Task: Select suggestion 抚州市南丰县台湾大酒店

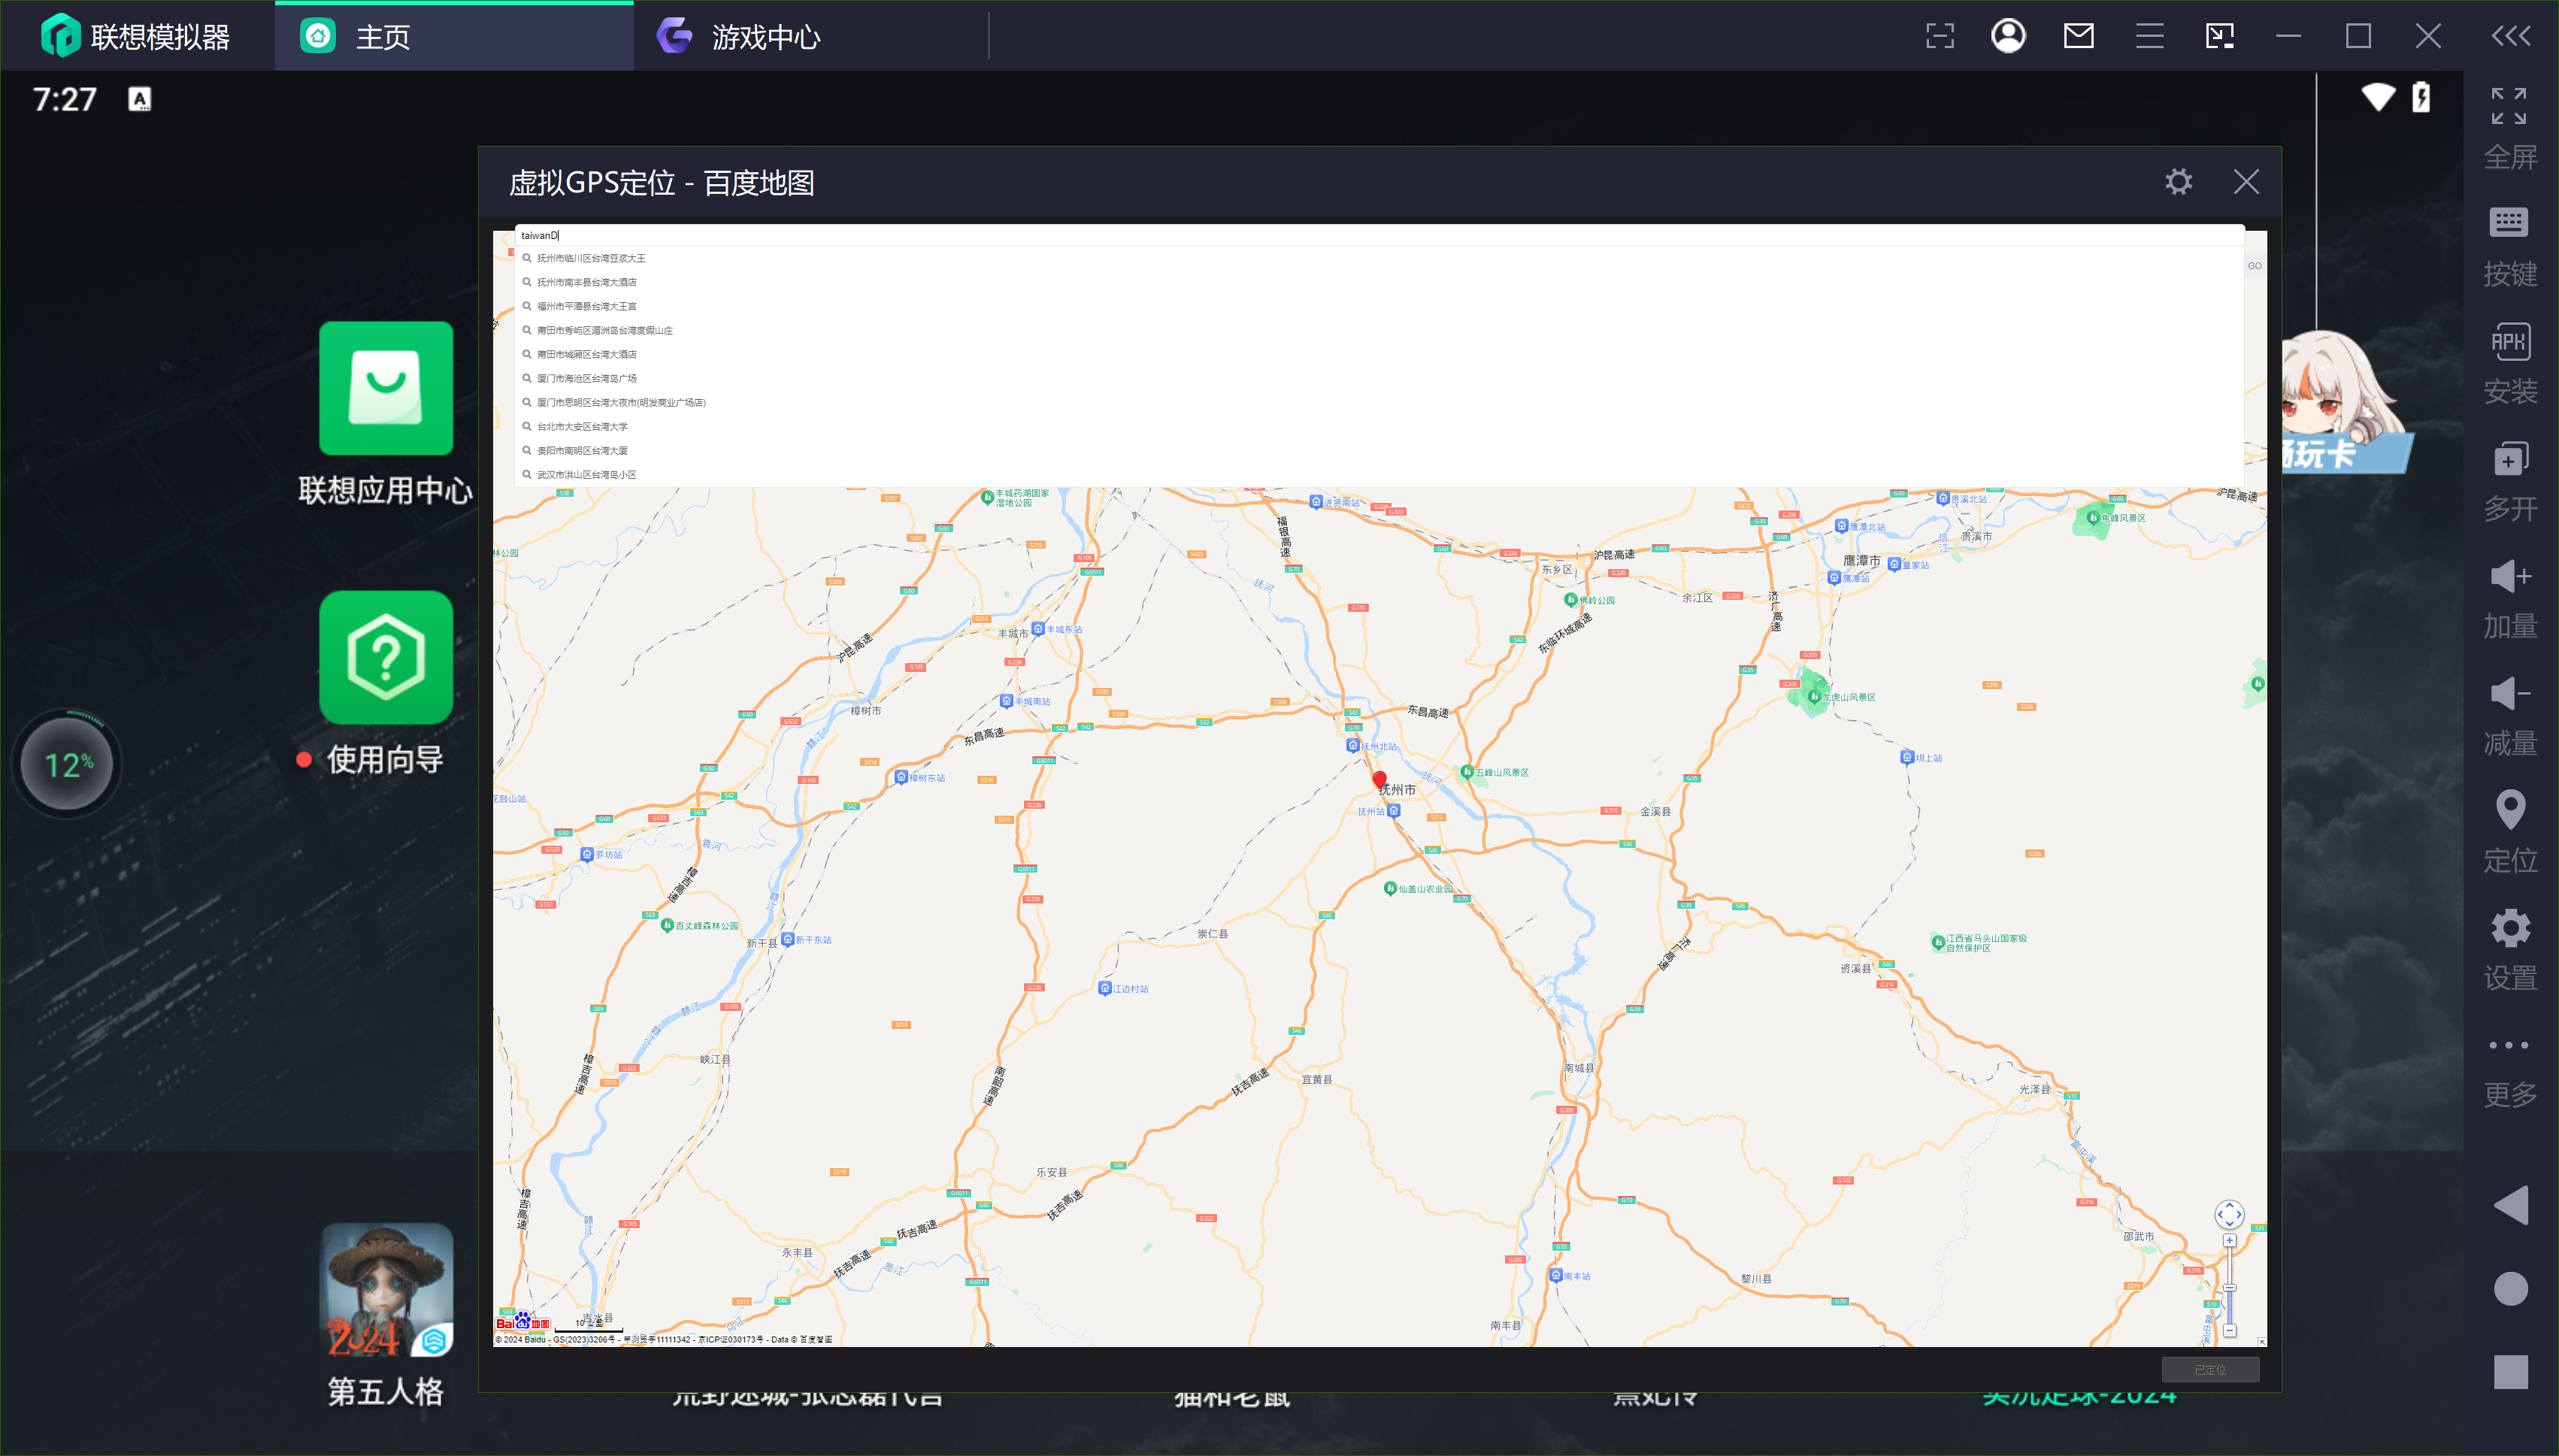Action: coord(1379,282)
